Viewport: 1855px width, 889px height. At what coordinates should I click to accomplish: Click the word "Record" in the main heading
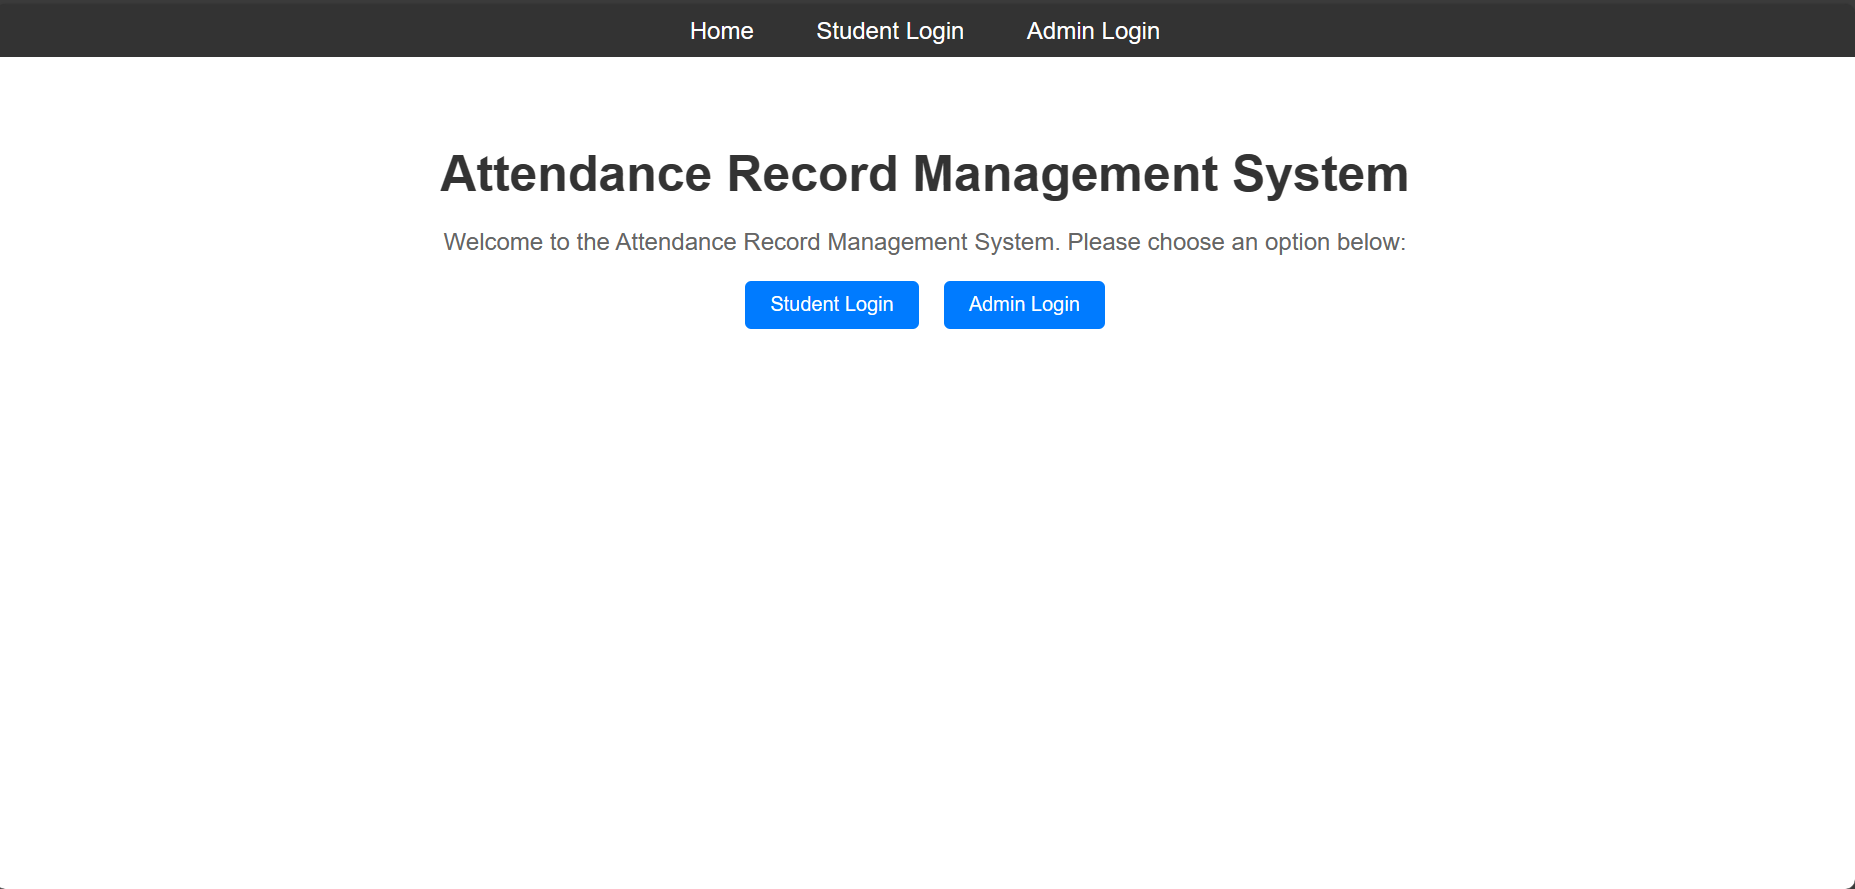(x=811, y=174)
